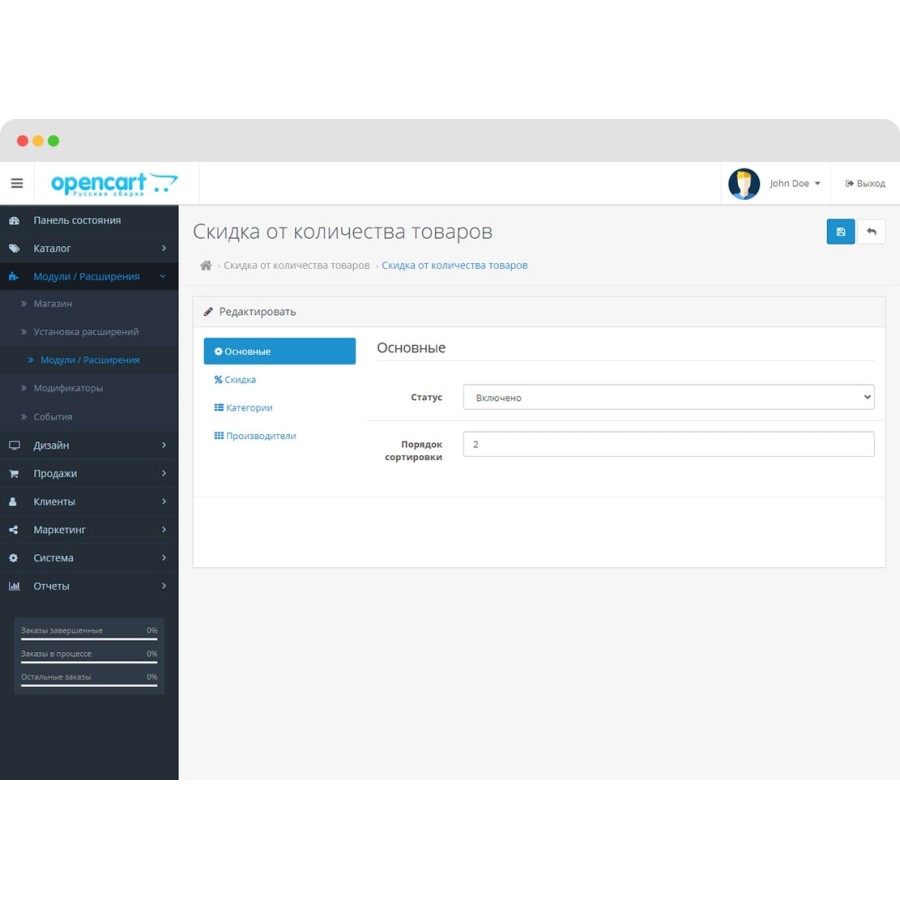The width and height of the screenshot is (900, 900).
Task: Click the blue save disk button
Action: click(840, 232)
